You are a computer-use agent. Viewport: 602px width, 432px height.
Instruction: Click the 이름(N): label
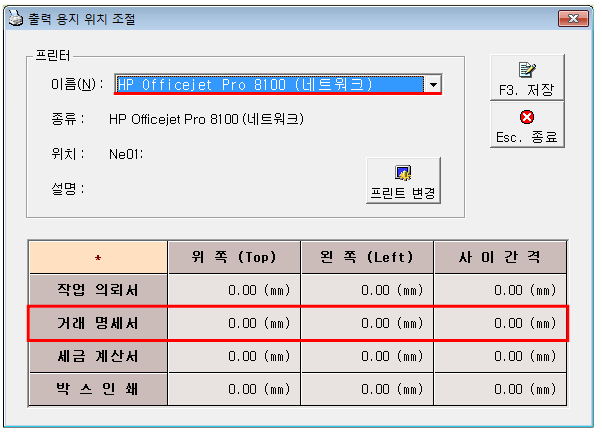tap(78, 84)
